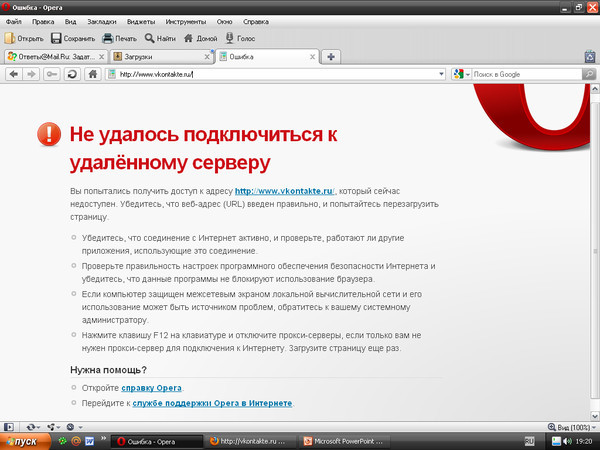Switch to Ошибка - Opera taskbar button
Image resolution: width=600 pixels, height=450 pixels.
[x=157, y=441]
